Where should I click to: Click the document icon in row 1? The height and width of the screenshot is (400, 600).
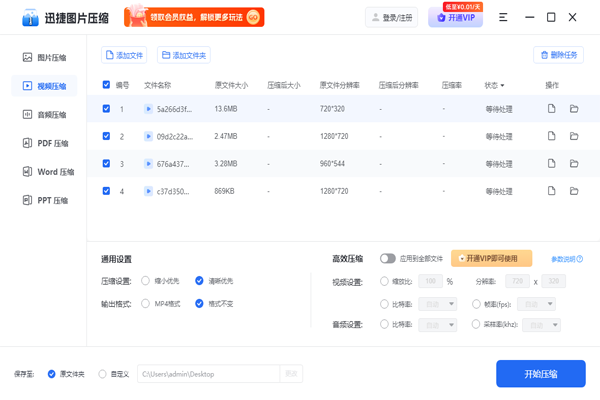(551, 108)
